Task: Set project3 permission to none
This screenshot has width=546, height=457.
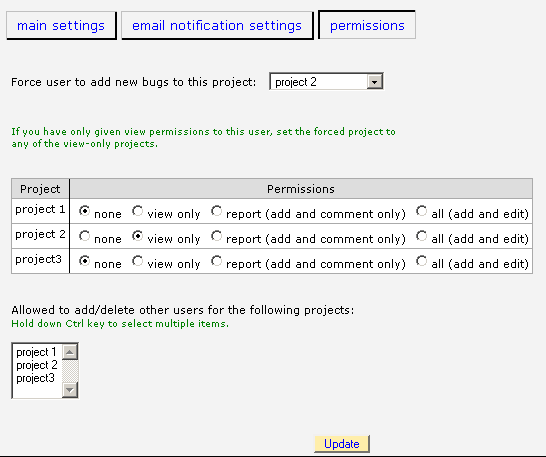Action: pyautogui.click(x=84, y=261)
